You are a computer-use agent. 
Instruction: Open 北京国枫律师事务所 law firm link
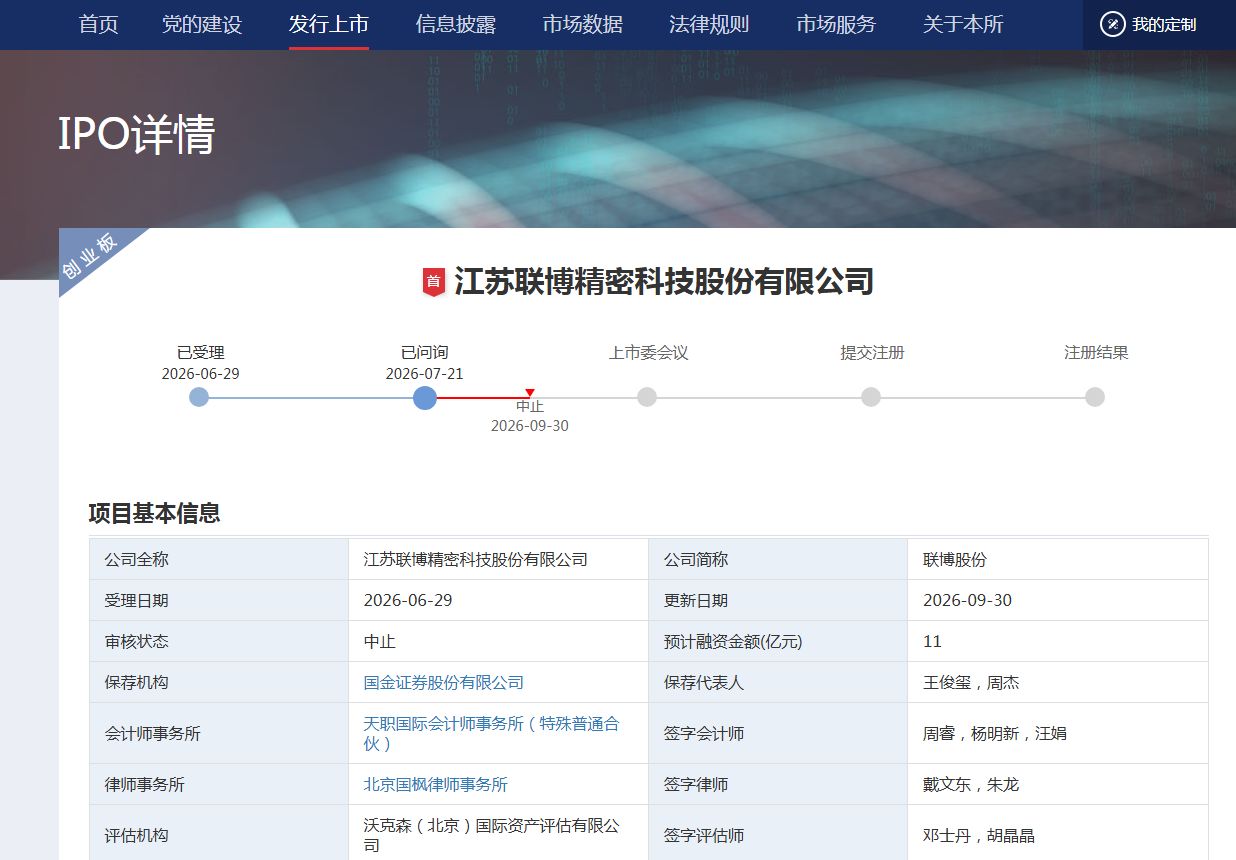436,785
